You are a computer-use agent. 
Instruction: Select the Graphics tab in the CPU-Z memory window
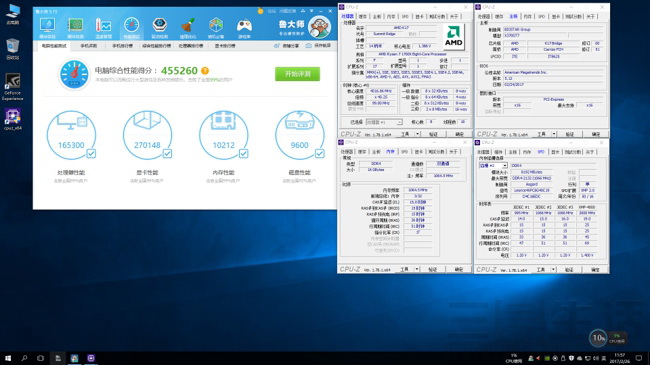tap(419, 152)
